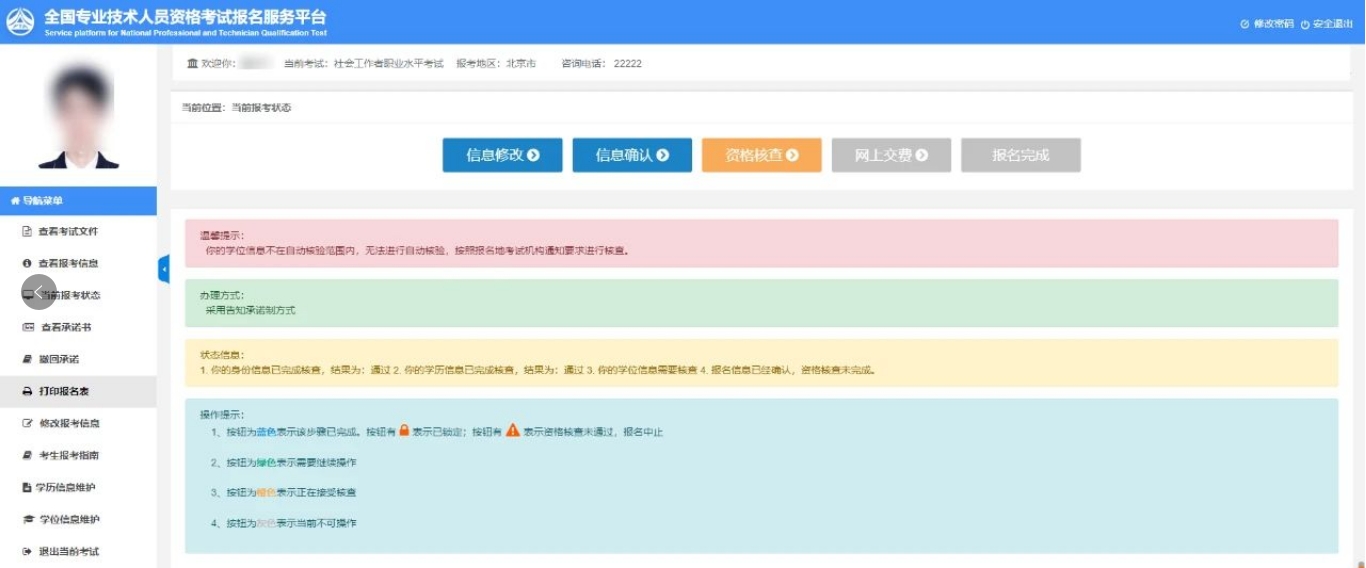Screen dimensions: 1366x568
Task: Open 考生报考指南 in the navigation menu
Action: (x=78, y=455)
